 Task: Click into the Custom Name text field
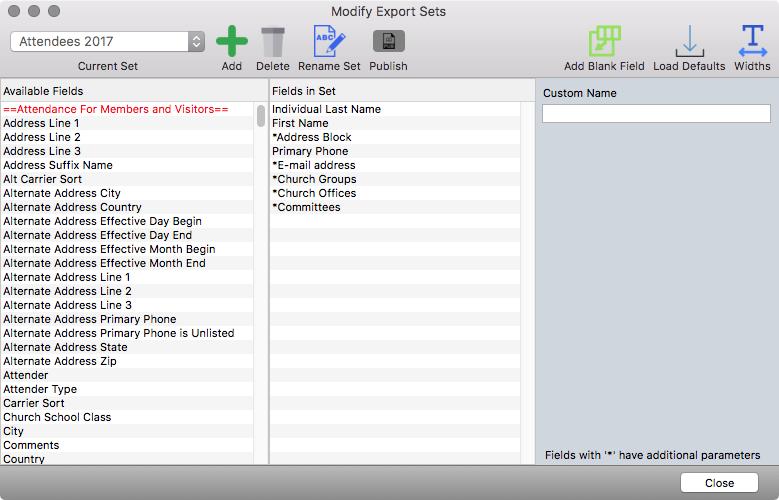tap(656, 114)
